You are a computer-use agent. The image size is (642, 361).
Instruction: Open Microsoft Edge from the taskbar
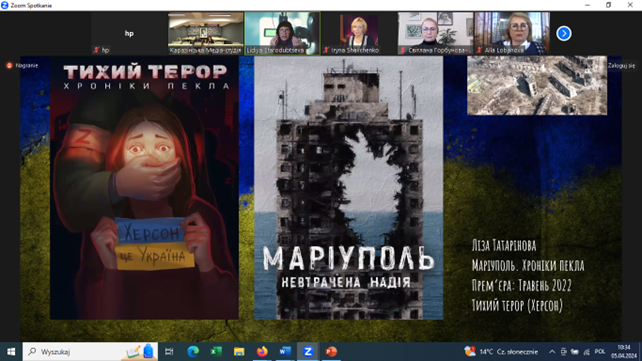pos(193,351)
